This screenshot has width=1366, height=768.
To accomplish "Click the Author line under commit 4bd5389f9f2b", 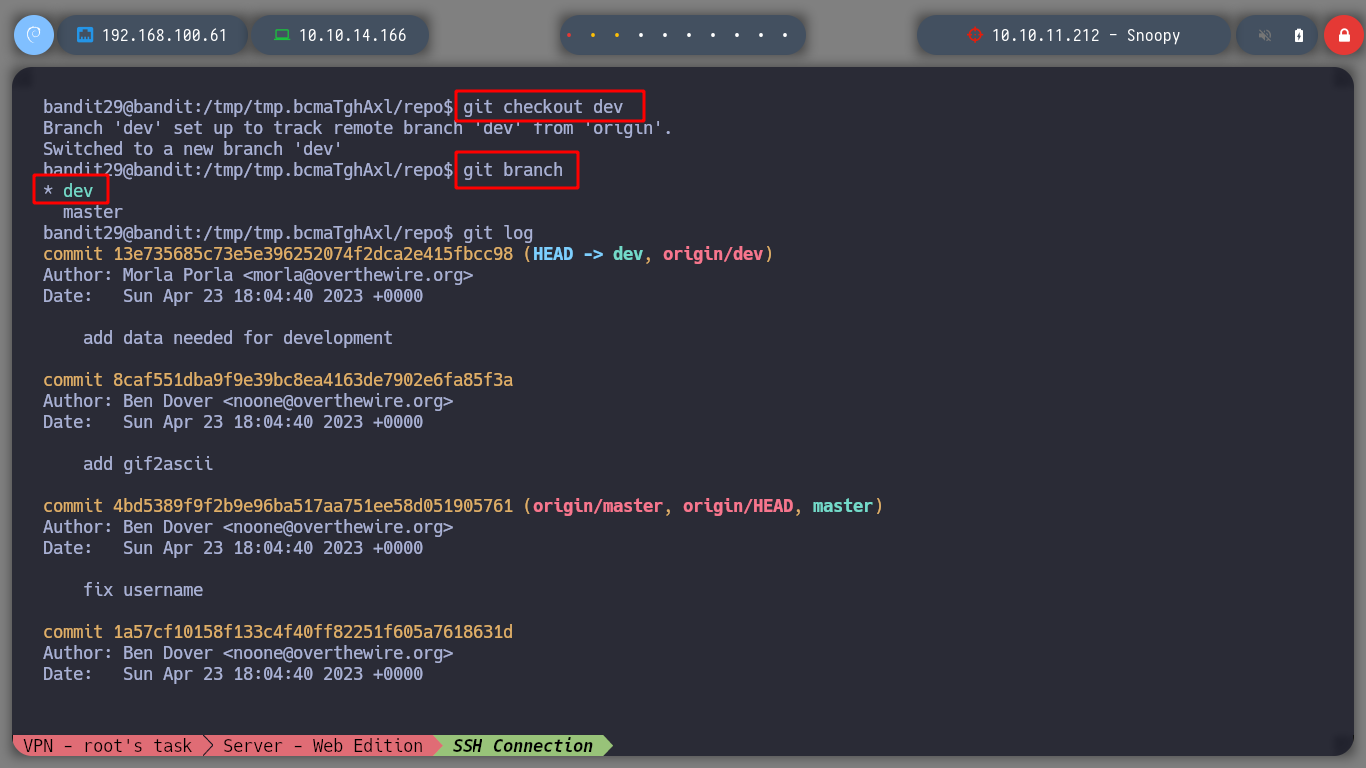I will coord(248,527).
